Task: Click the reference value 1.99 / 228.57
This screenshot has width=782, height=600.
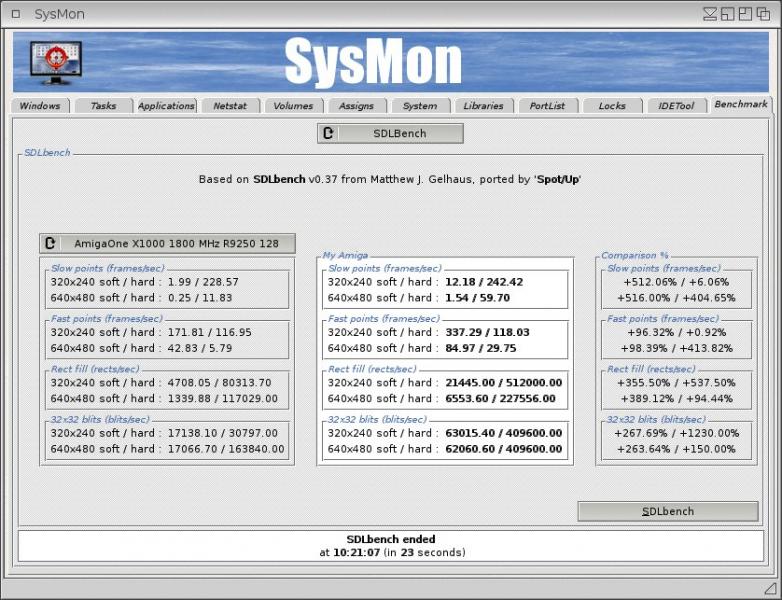Action: 203,282
